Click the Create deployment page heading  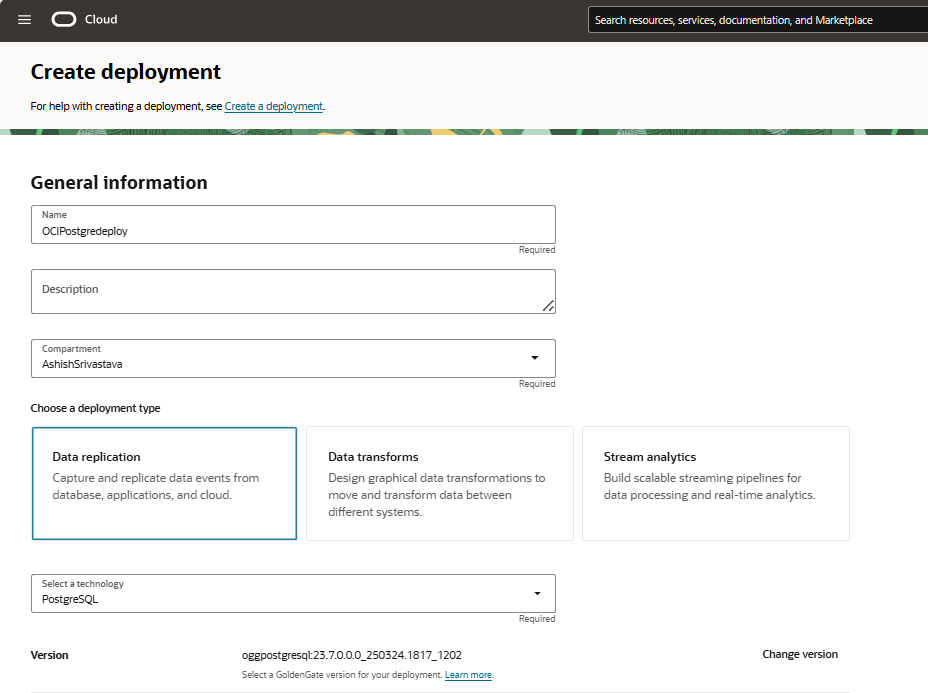125,72
